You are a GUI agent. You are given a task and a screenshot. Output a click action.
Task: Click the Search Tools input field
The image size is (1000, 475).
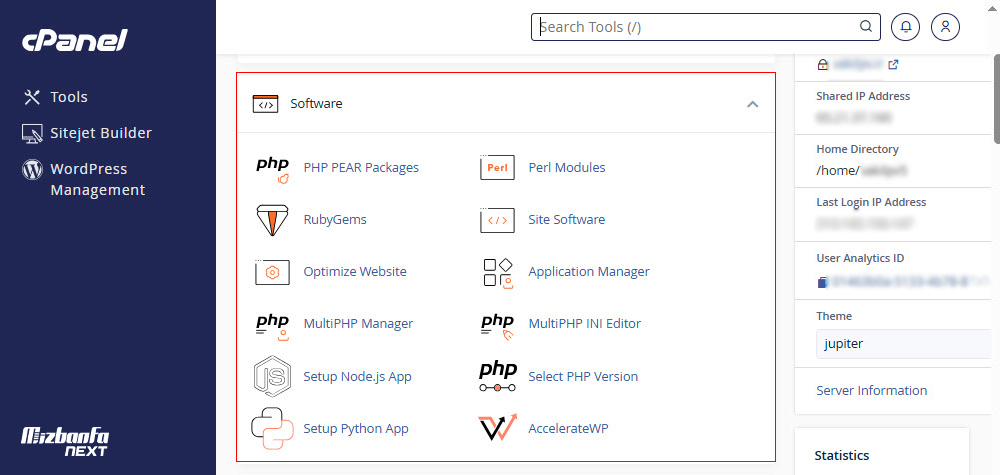[x=705, y=27]
